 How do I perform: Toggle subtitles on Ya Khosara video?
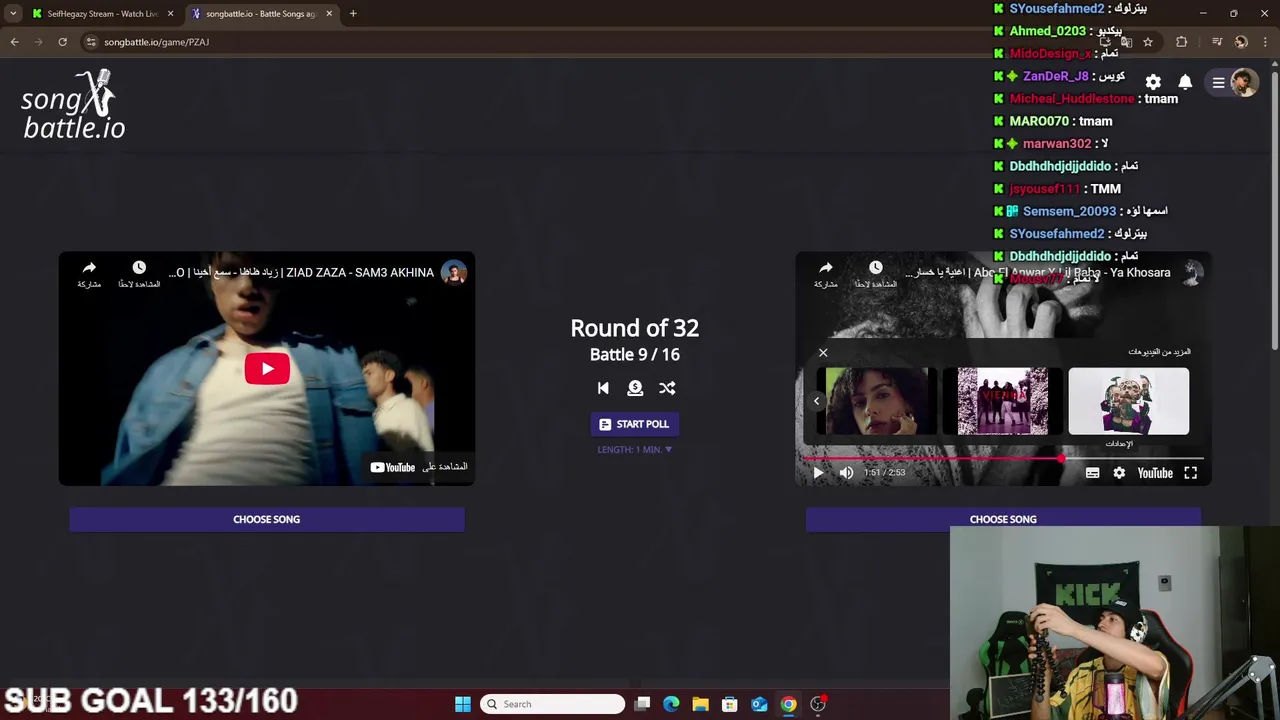click(x=1092, y=473)
